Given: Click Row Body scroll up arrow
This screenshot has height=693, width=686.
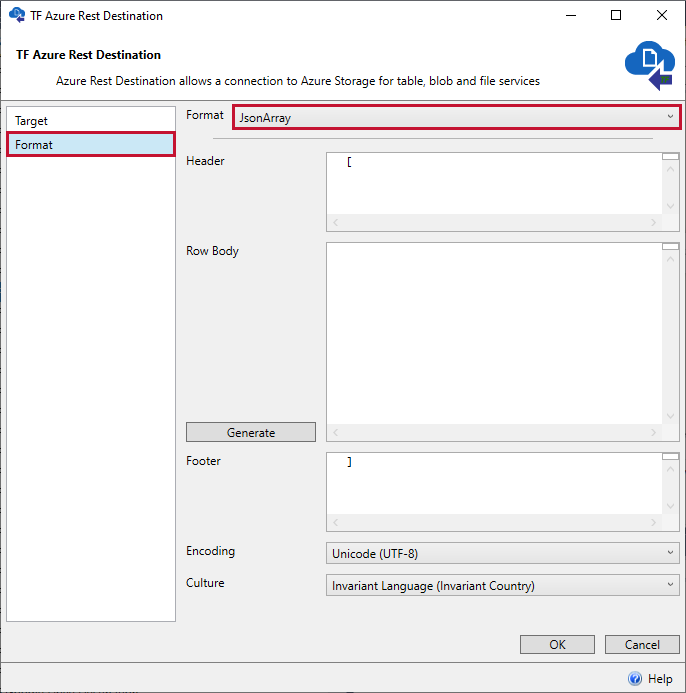Looking at the screenshot, I should point(671,259).
